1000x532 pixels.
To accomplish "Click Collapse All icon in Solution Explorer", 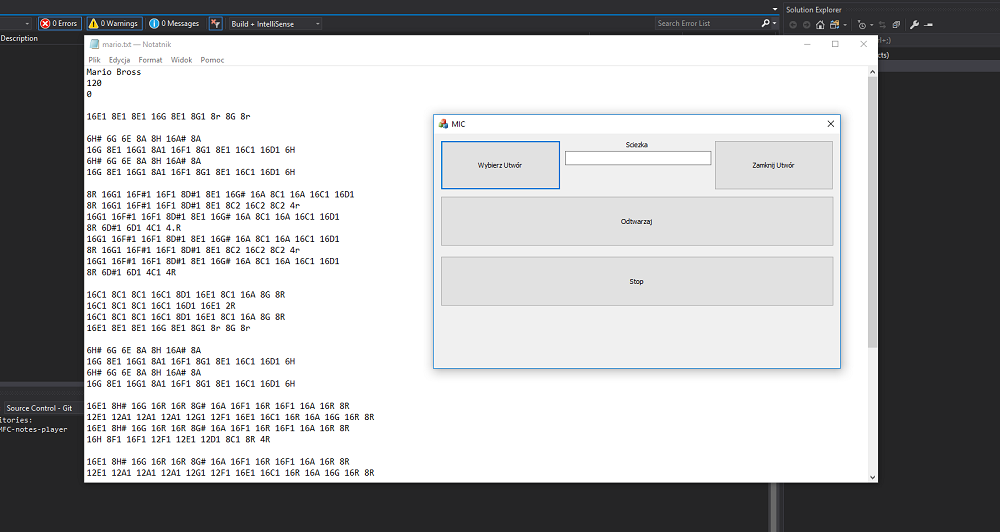I will click(896, 24).
